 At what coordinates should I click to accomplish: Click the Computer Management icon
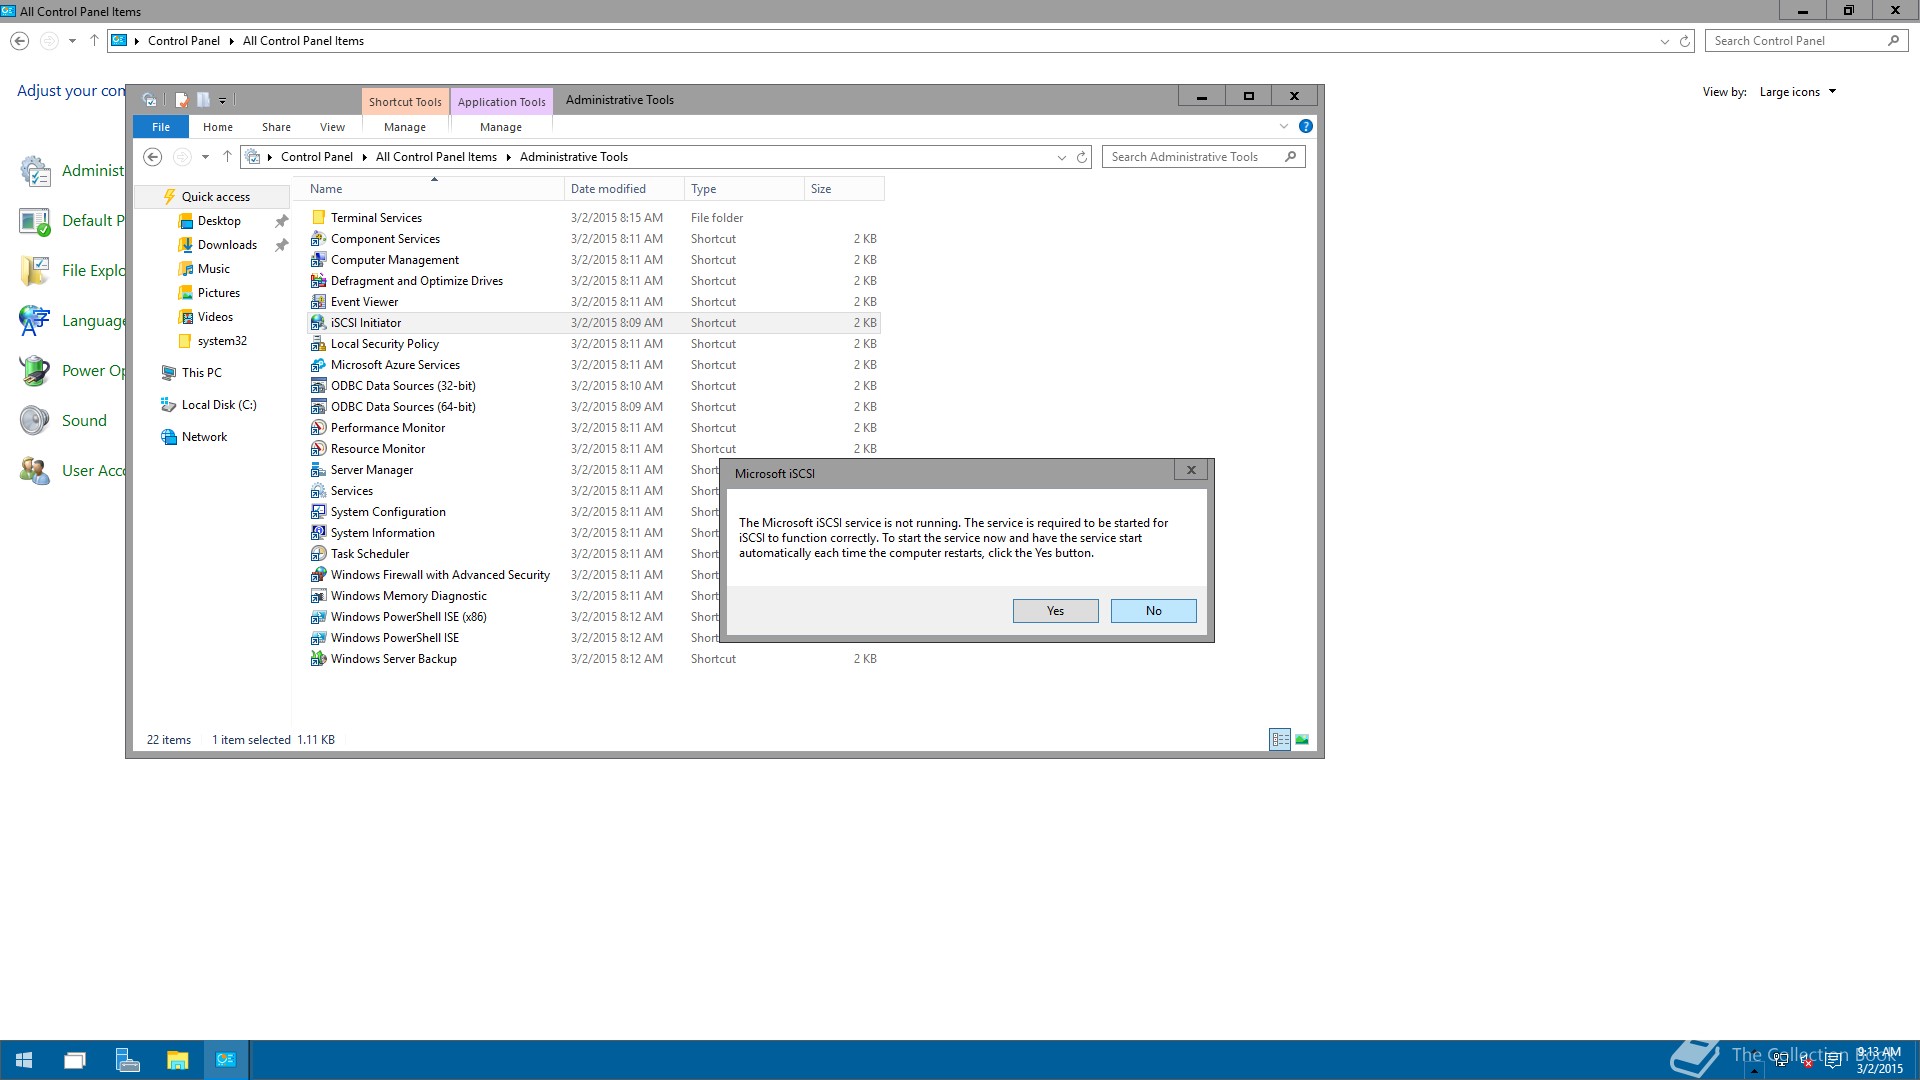pos(318,260)
